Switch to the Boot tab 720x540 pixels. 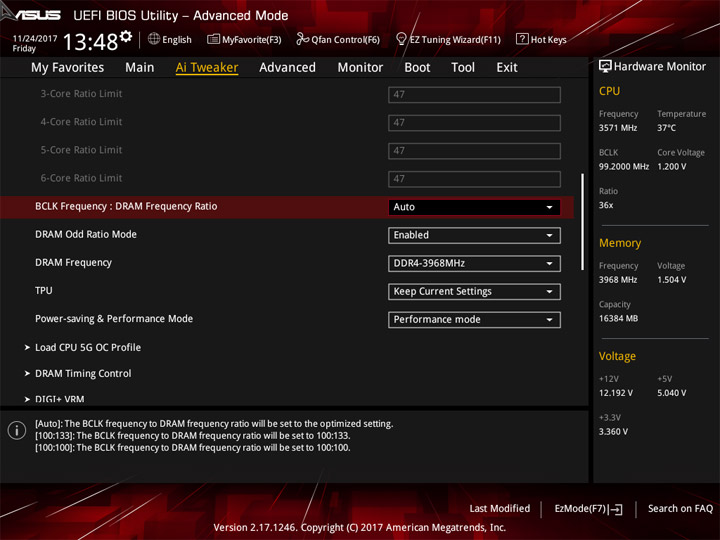point(417,68)
